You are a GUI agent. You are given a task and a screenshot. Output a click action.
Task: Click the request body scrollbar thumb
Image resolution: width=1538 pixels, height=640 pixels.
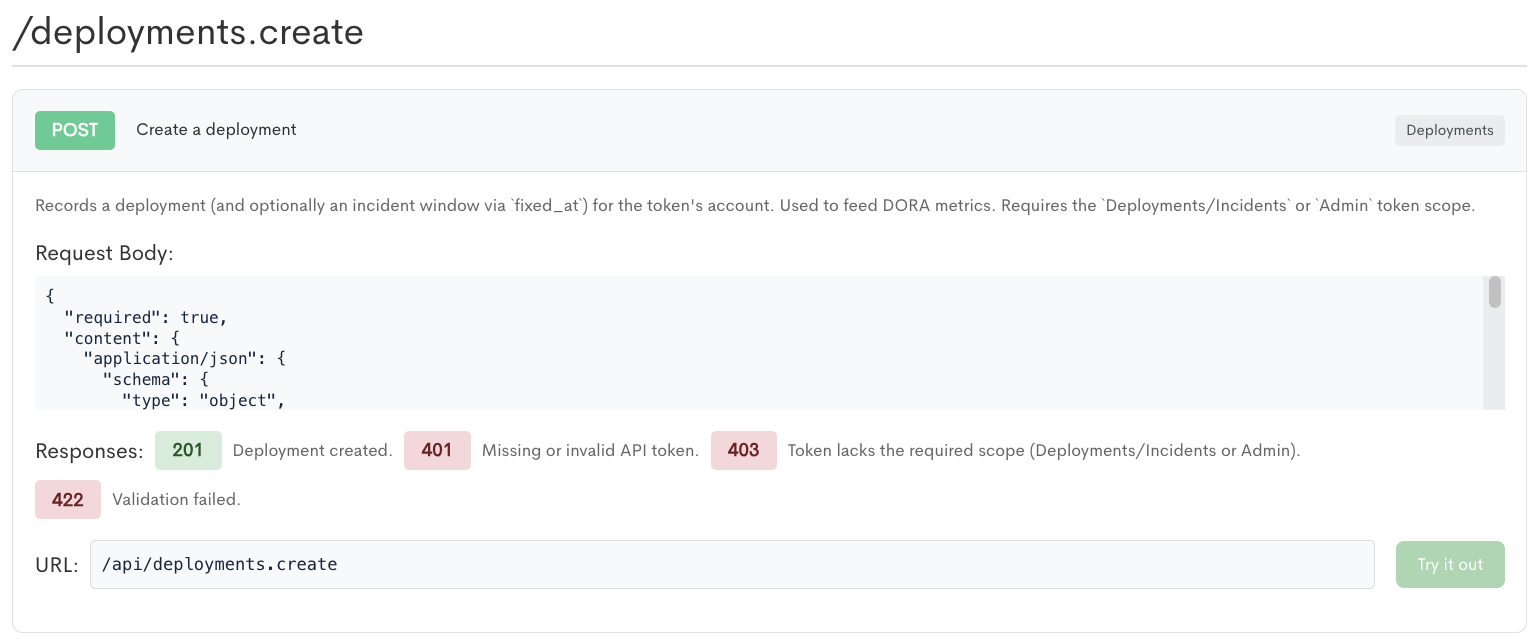(1495, 292)
